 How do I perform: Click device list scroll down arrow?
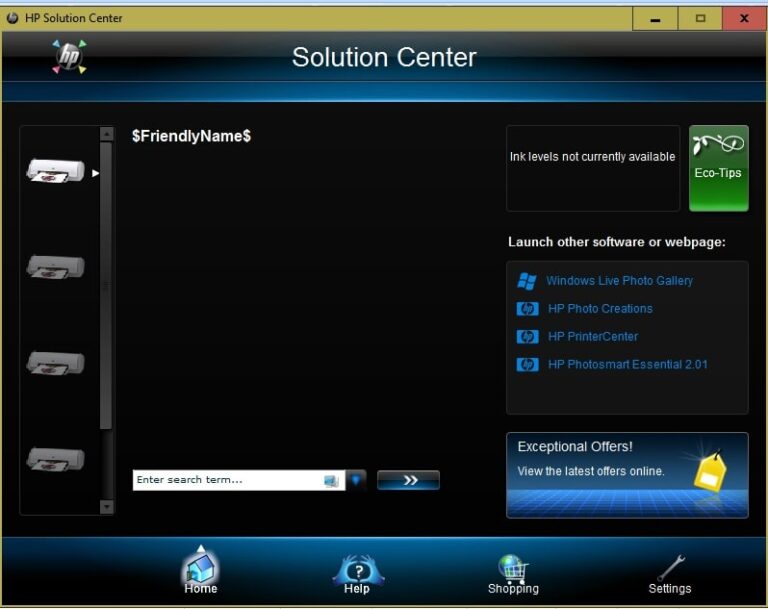click(106, 506)
